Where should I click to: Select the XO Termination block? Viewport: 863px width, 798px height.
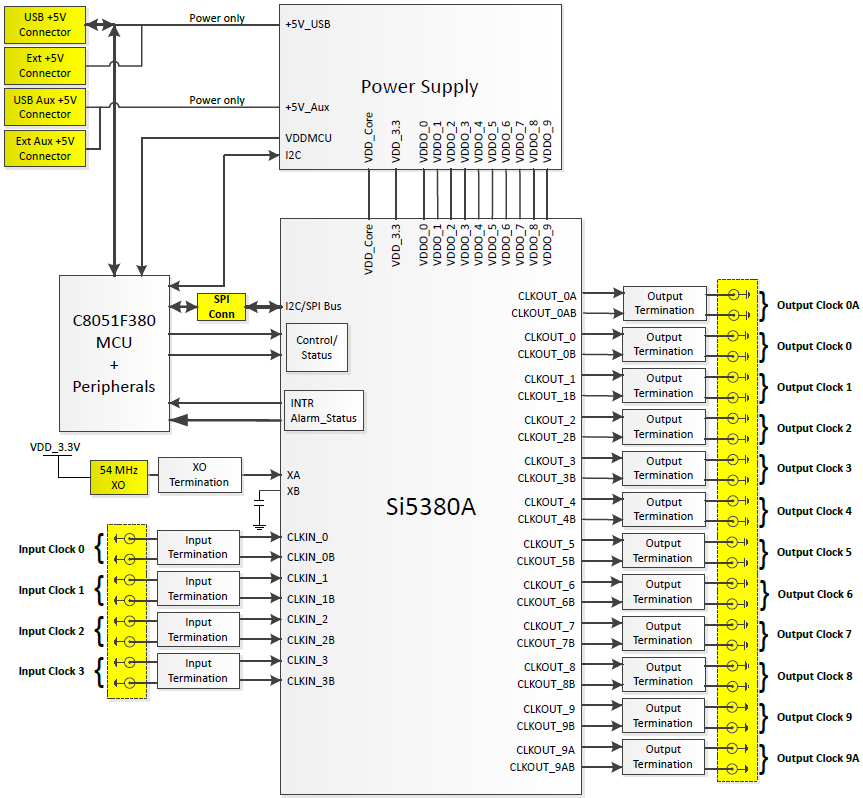point(199,474)
